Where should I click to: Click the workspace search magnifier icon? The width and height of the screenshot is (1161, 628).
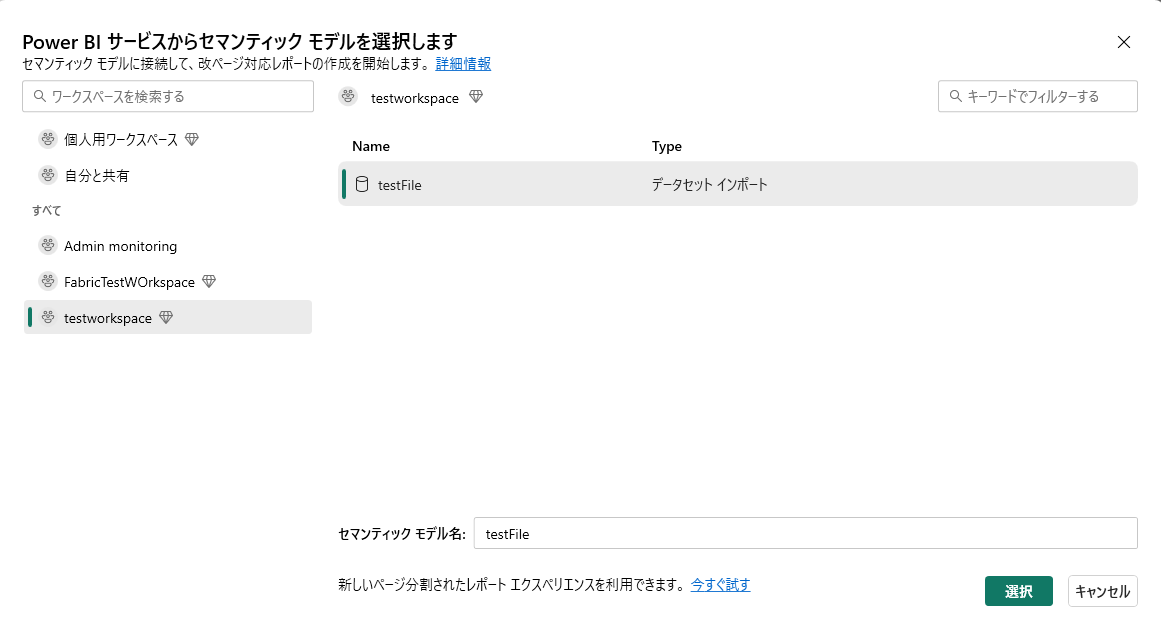pyautogui.click(x=40, y=96)
